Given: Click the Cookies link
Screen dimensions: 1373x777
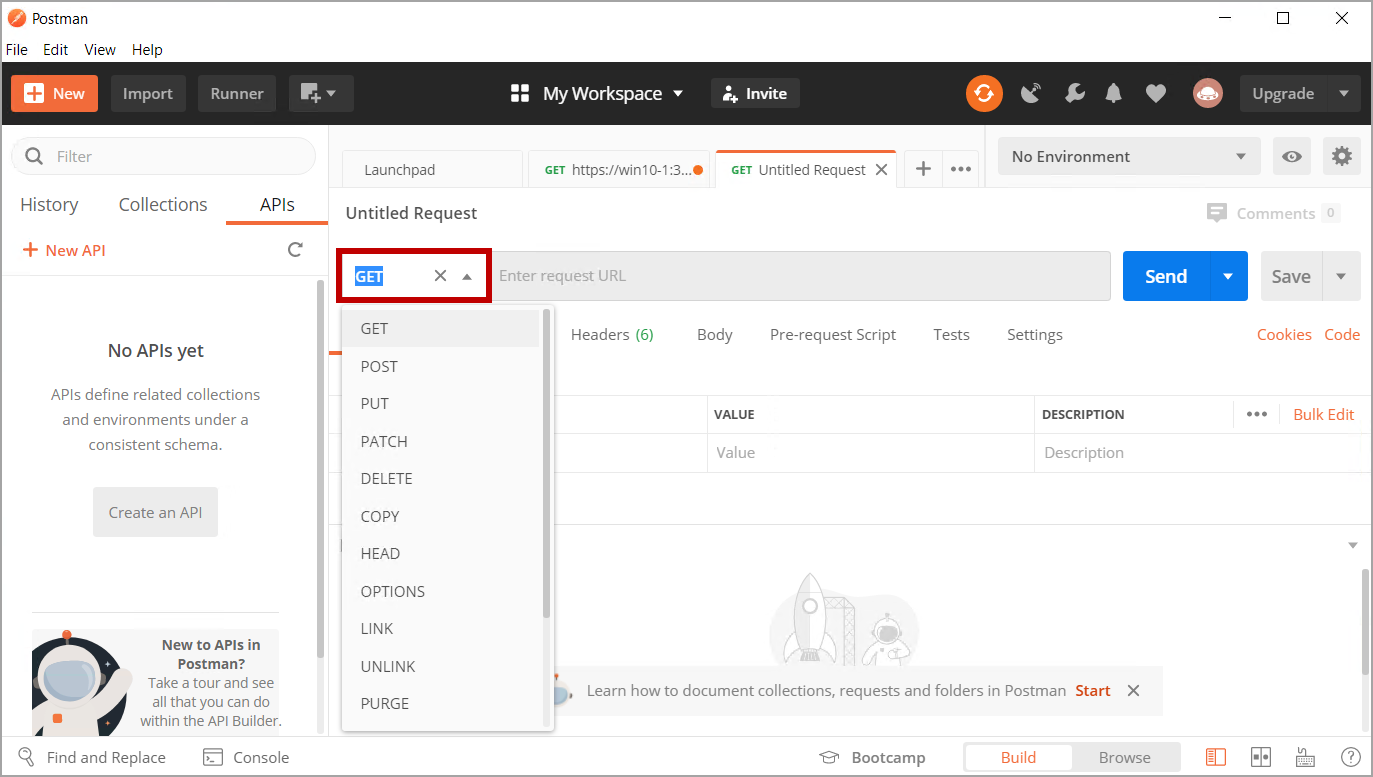Looking at the screenshot, I should pos(1283,335).
